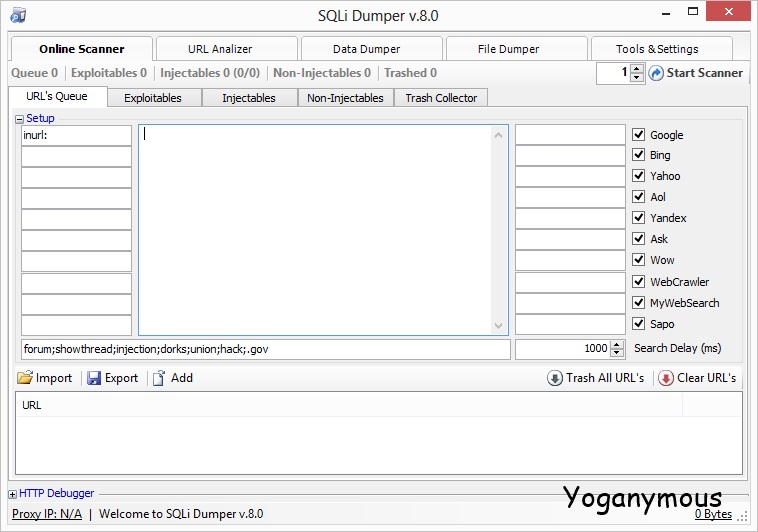
Task: Click the inurl: input field
Action: [76, 135]
